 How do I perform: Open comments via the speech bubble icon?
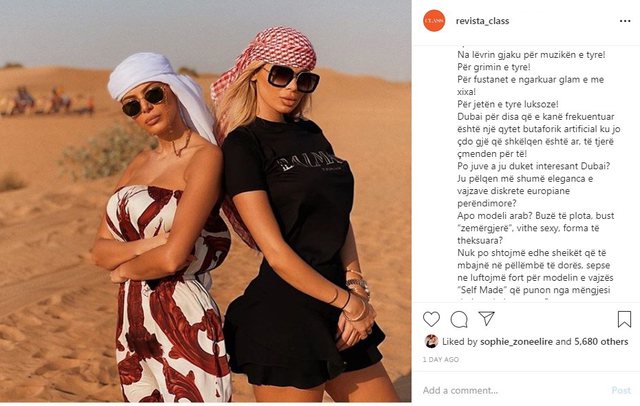tap(459, 319)
